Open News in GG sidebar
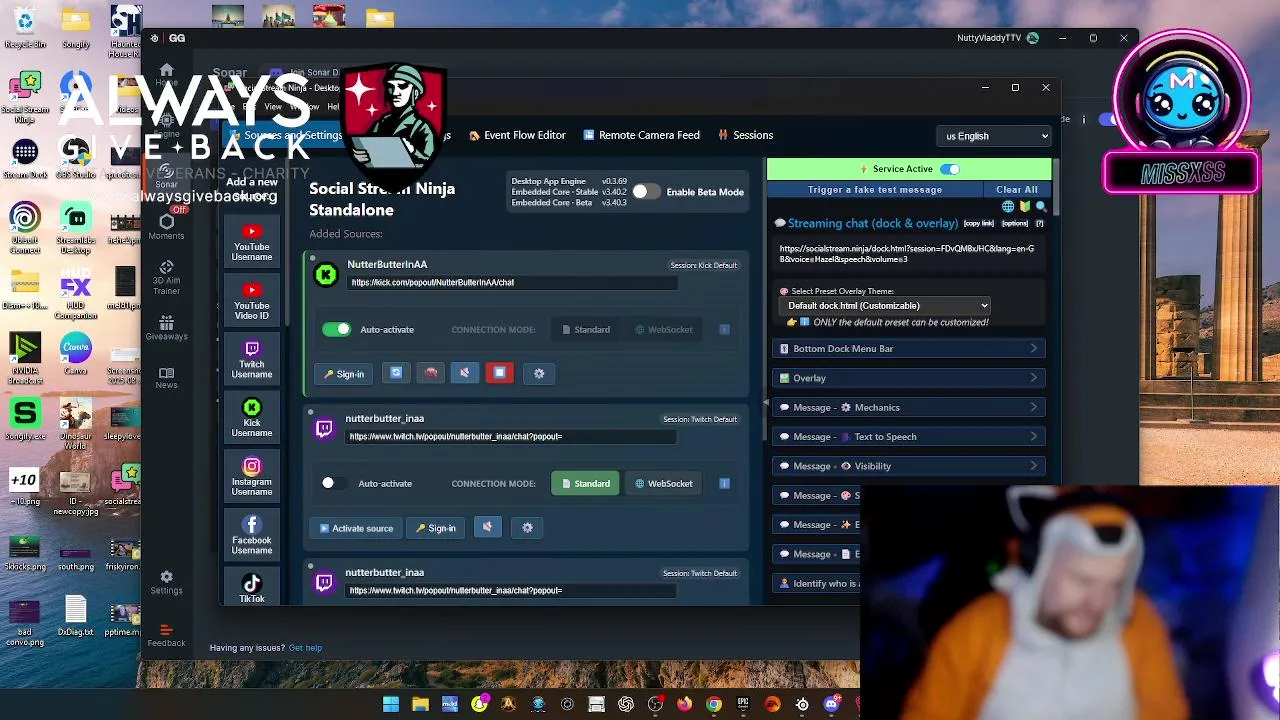Image resolution: width=1280 pixels, height=720 pixels. click(x=166, y=377)
